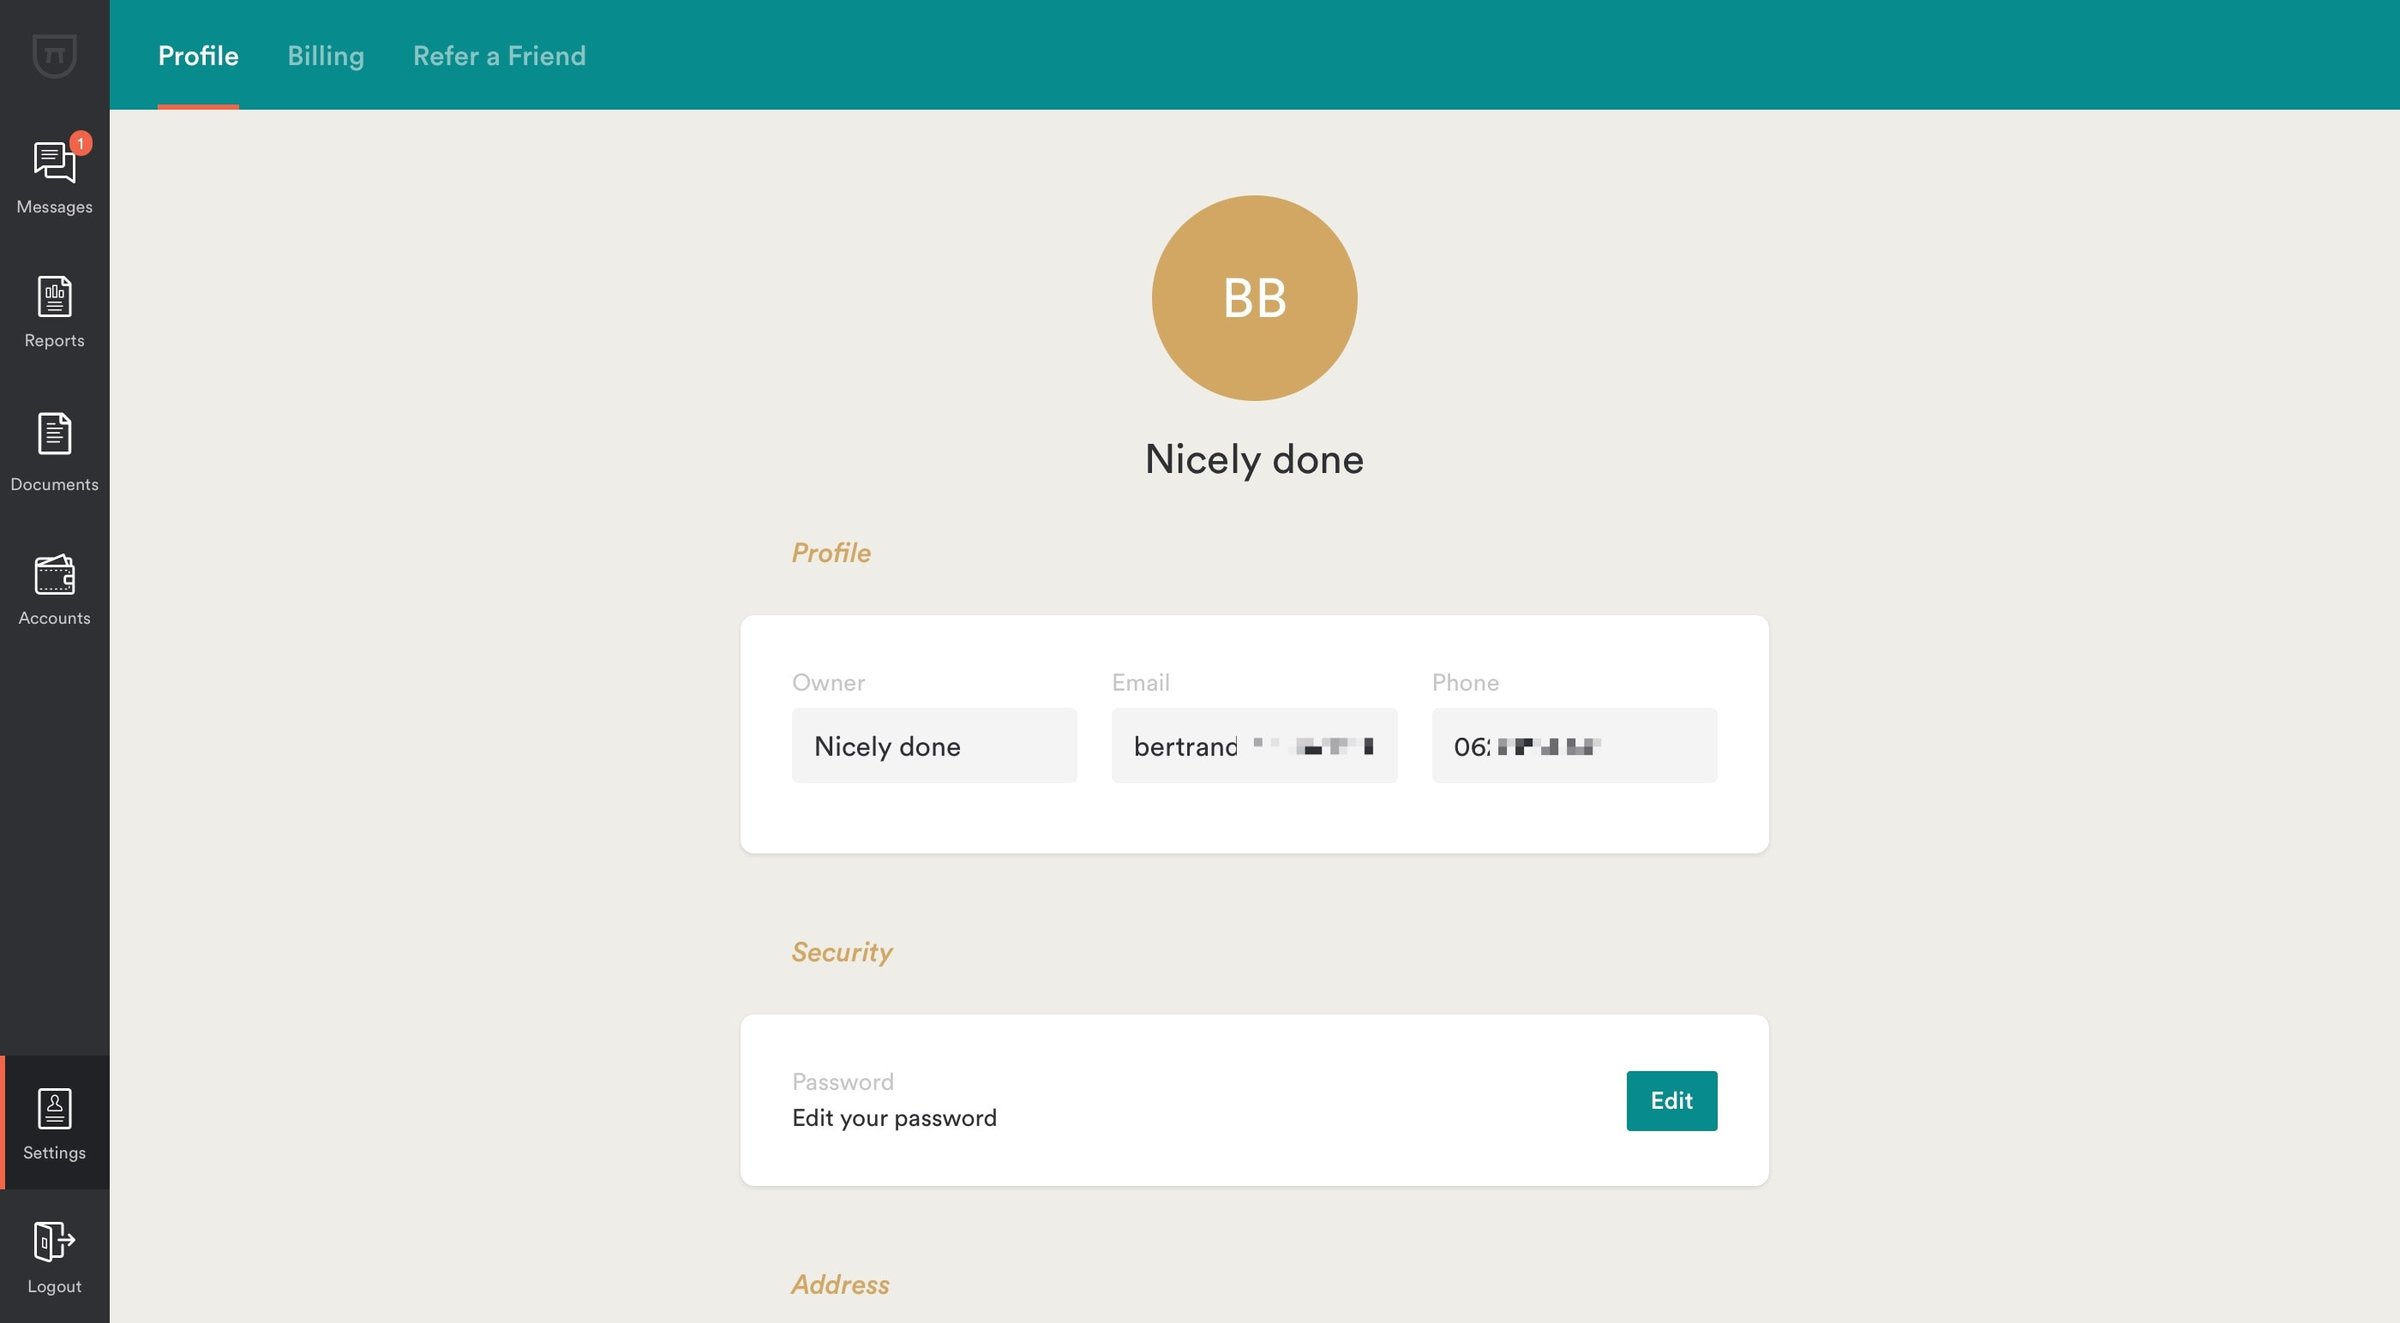2400x1323 pixels.
Task: Focus the Email field starting with bertrand
Action: (x=1254, y=746)
